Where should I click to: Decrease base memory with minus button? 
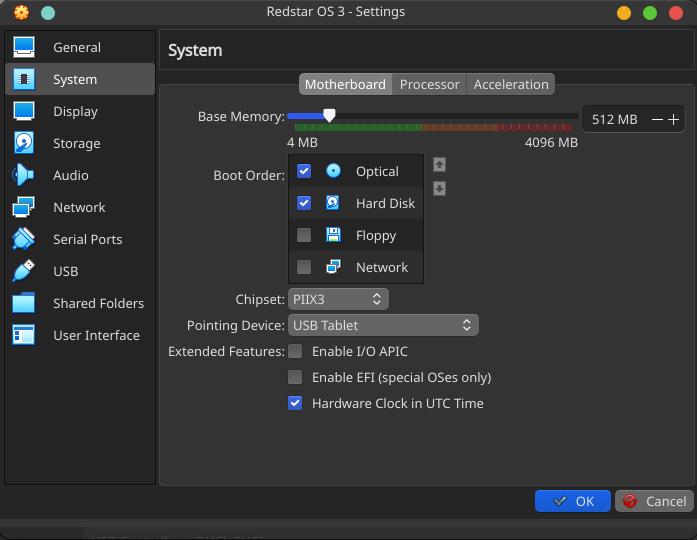(x=657, y=119)
